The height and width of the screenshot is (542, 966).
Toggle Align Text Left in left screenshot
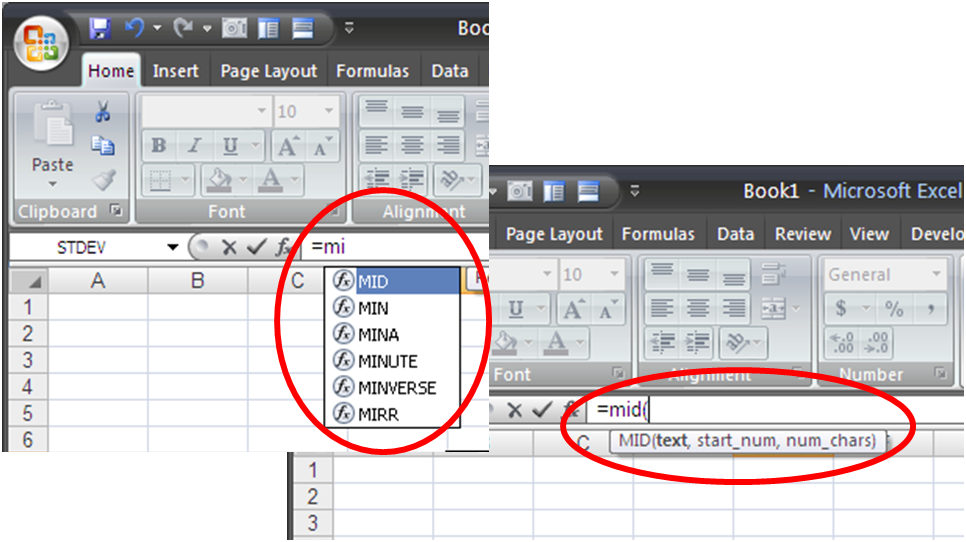coord(376,145)
